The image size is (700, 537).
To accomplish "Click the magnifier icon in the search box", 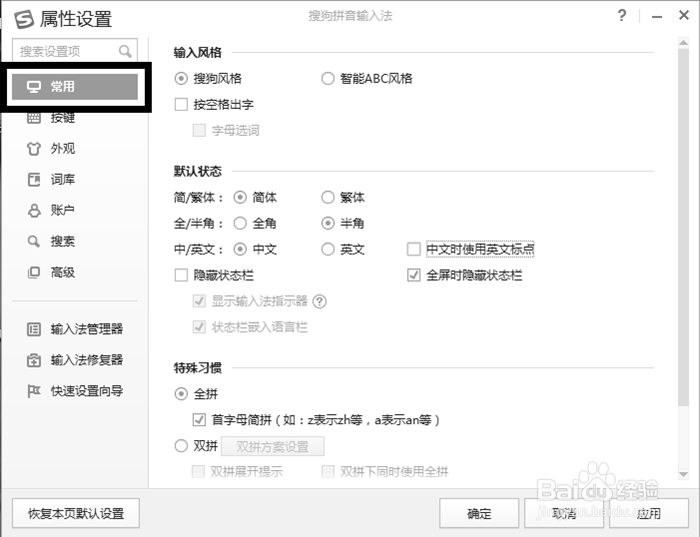I will (x=125, y=51).
